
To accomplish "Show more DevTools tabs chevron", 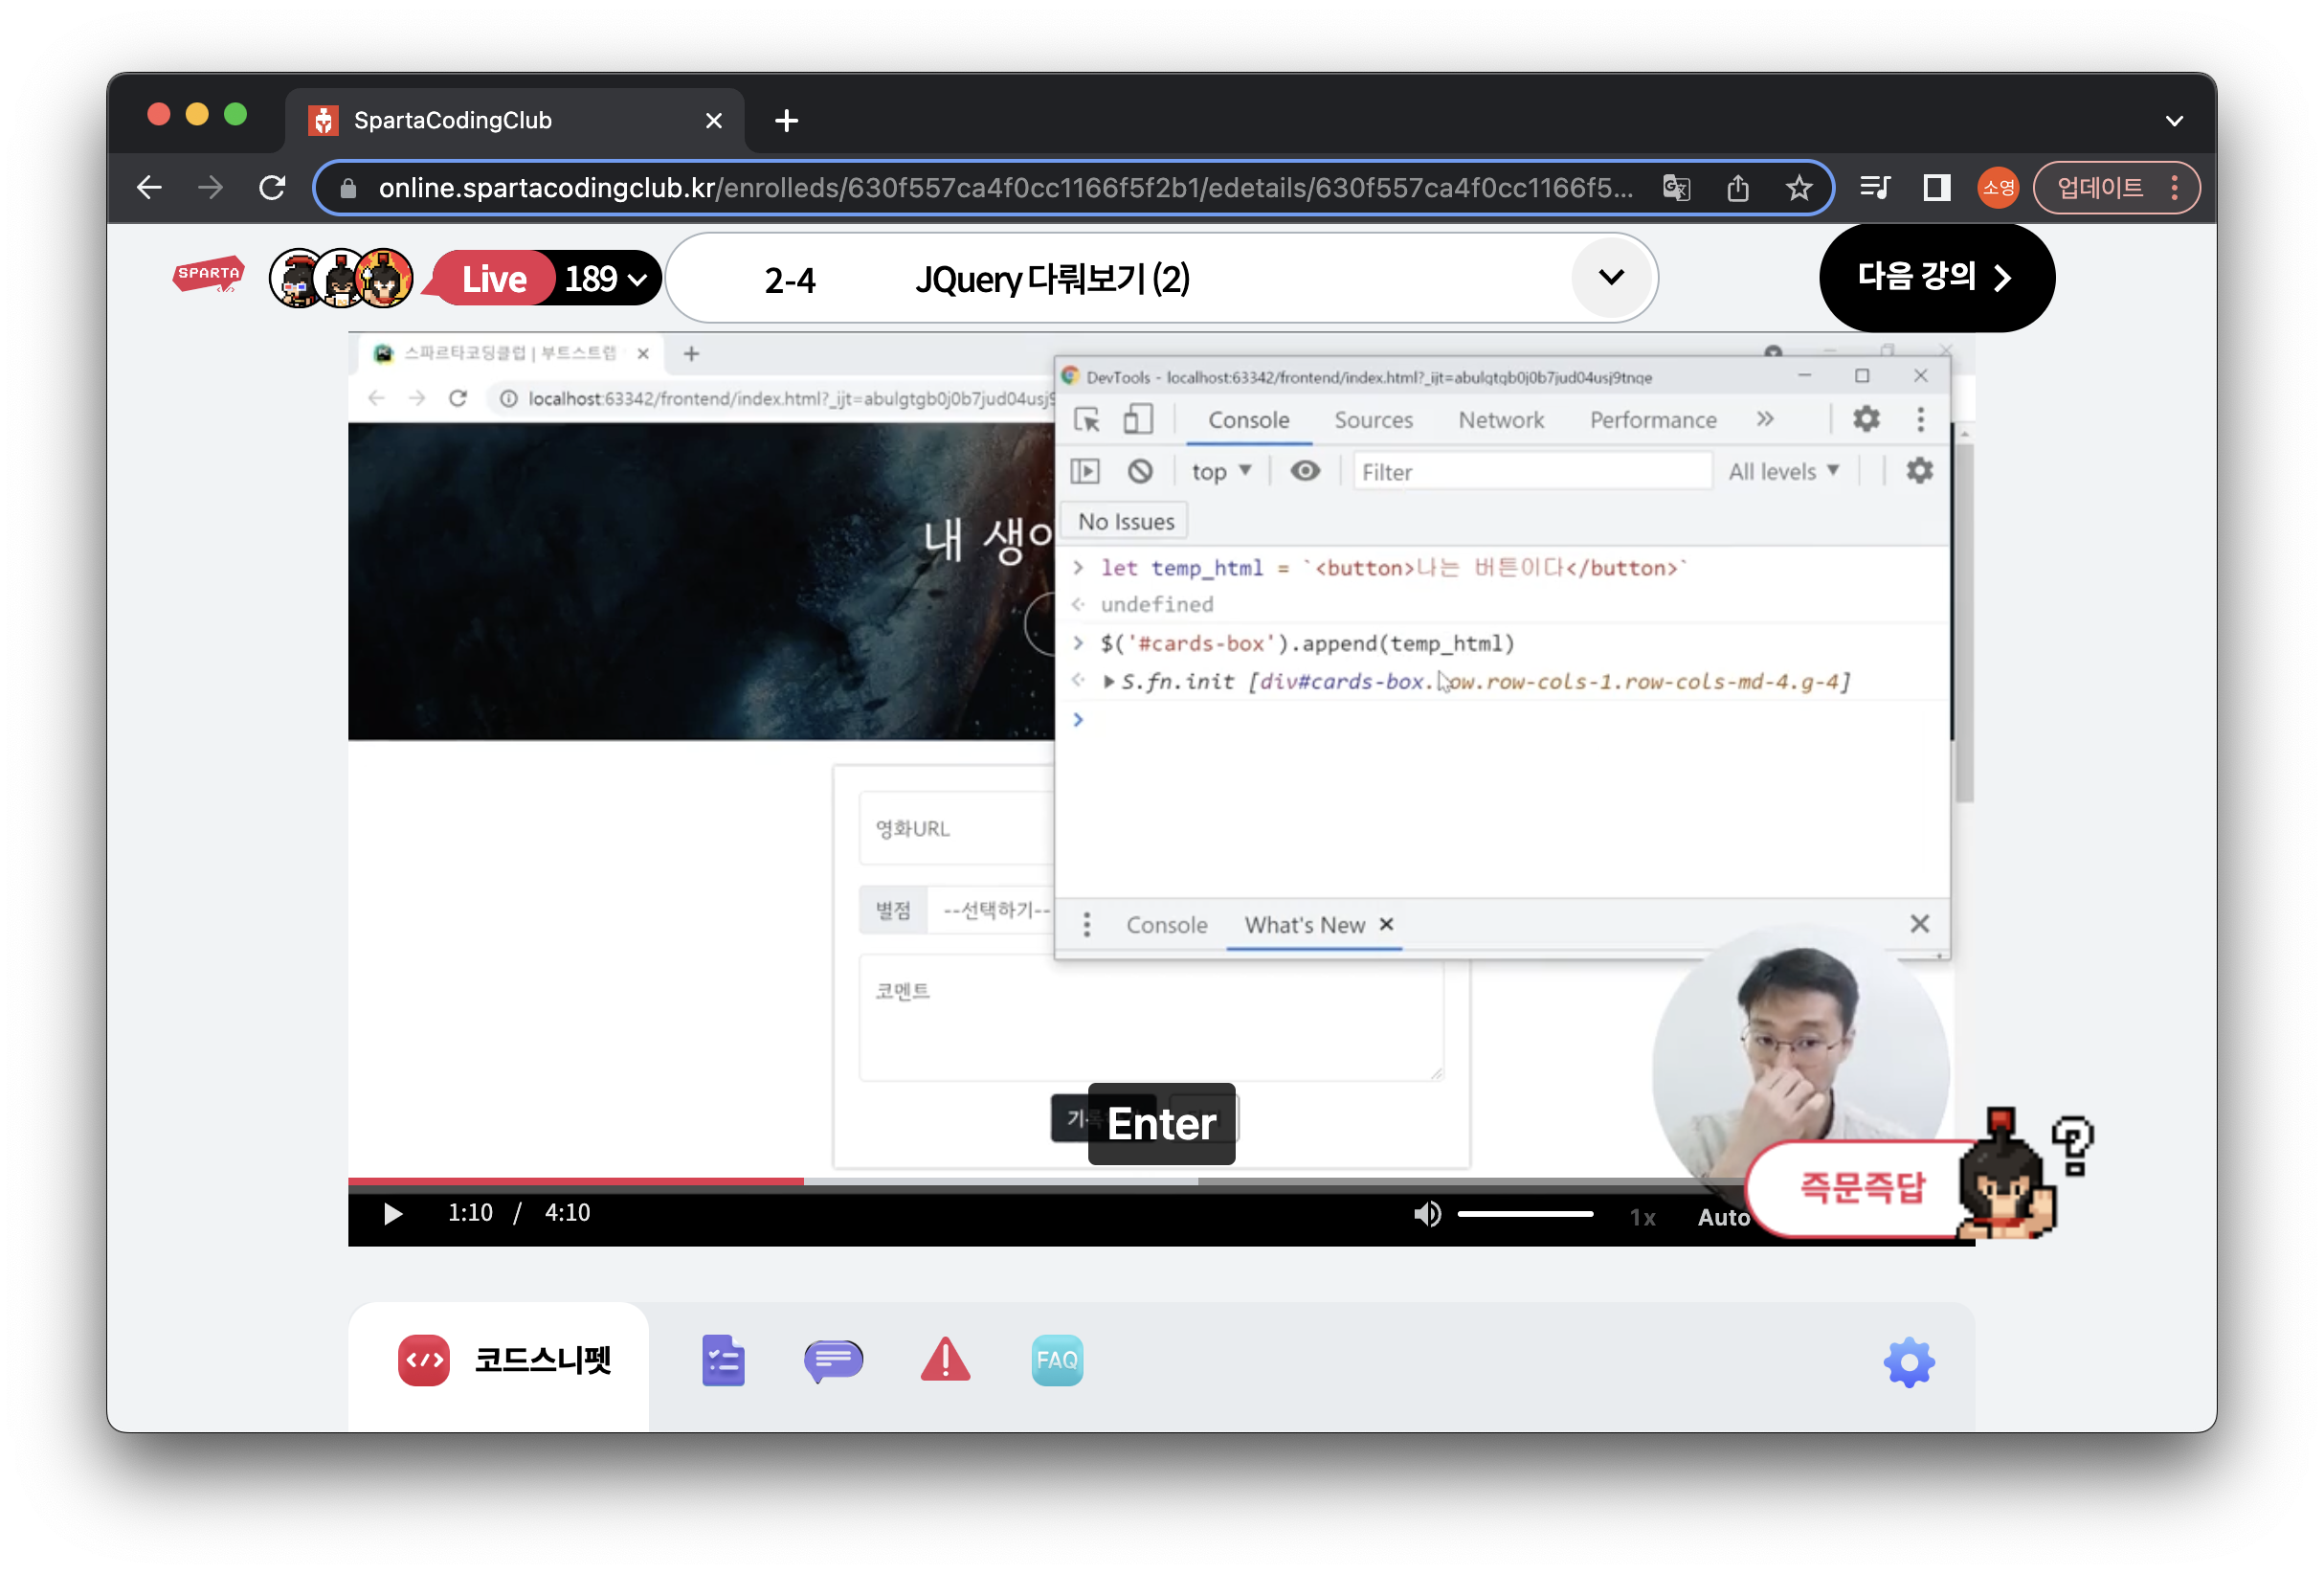I will (1765, 419).
